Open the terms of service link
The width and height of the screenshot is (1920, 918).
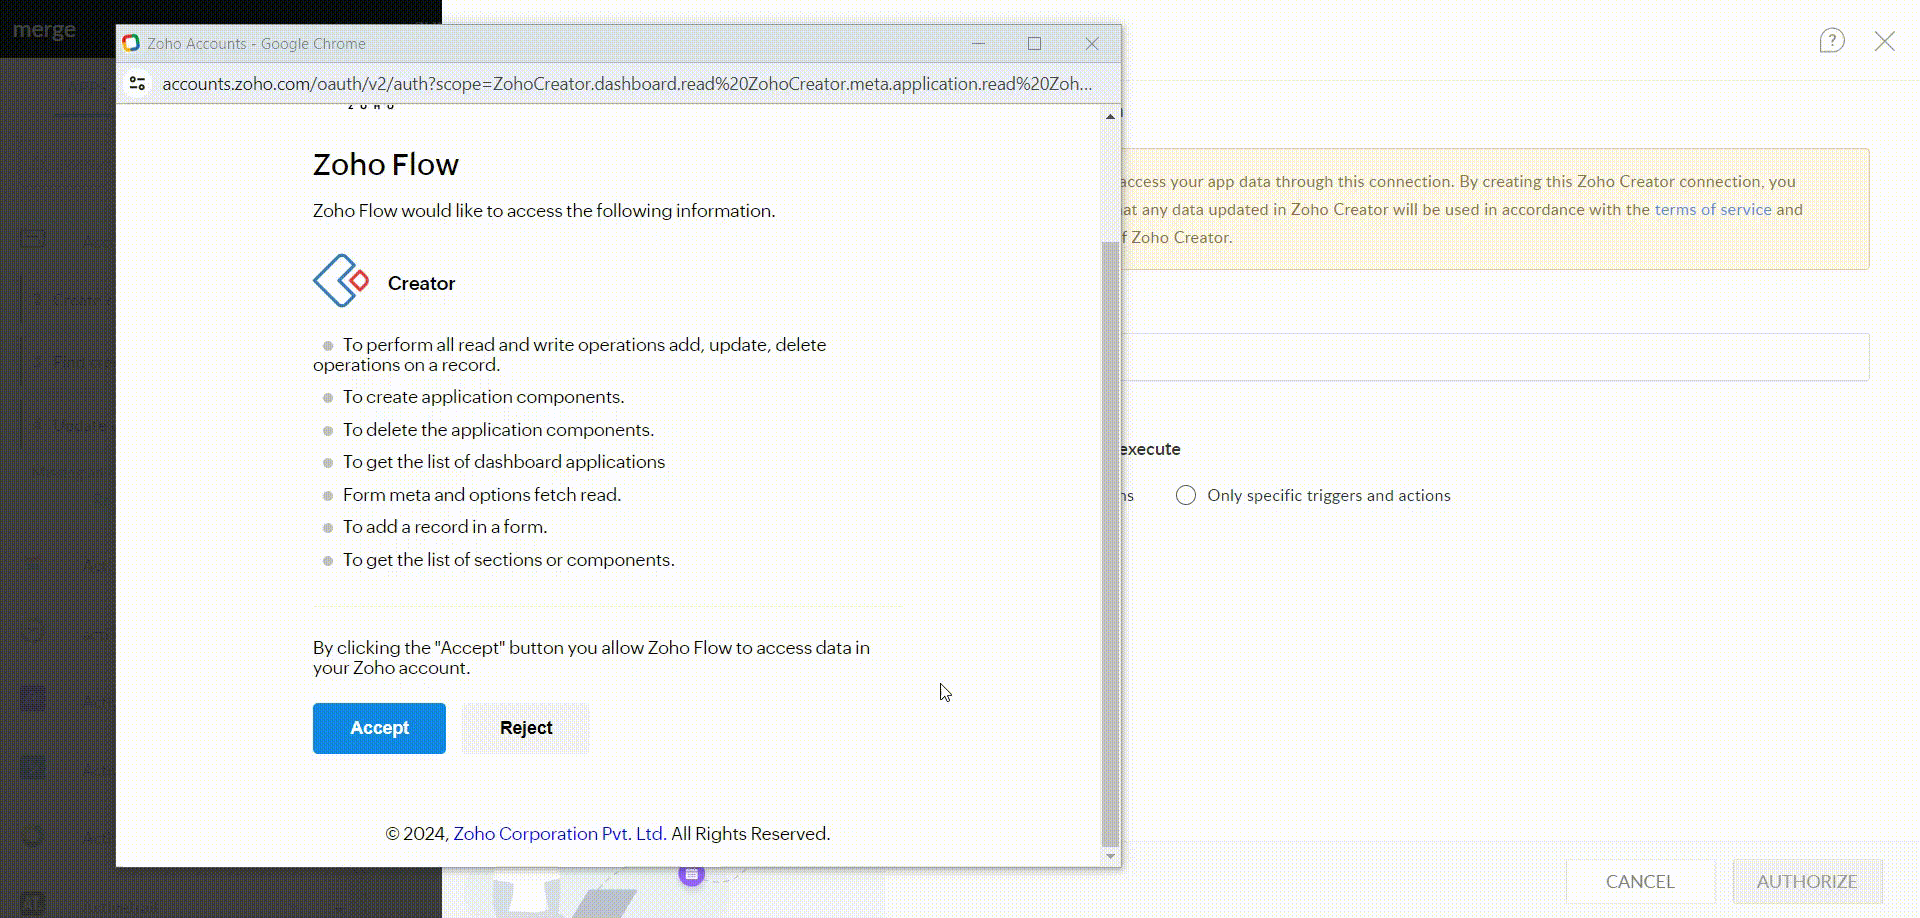[x=1712, y=210]
